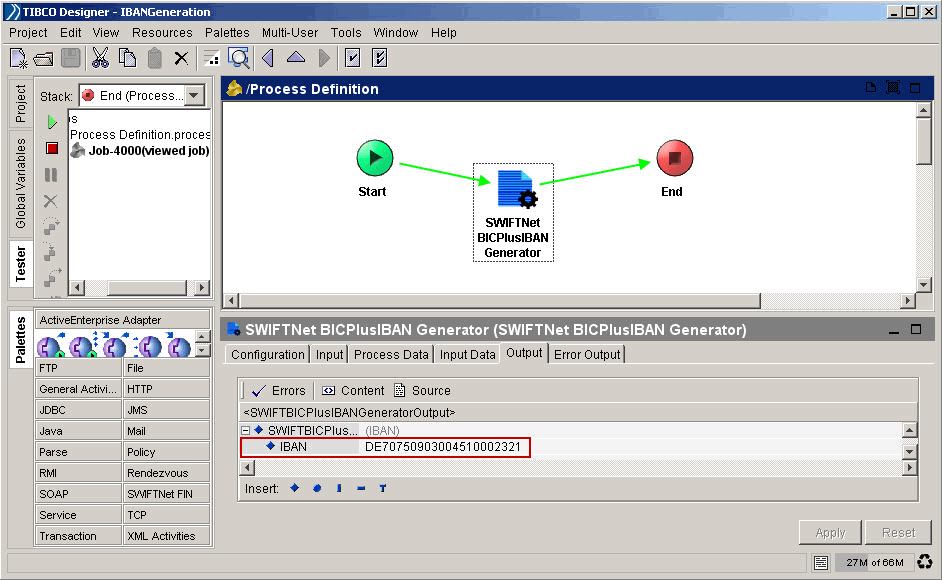Open the ActiveEnterprise Adapter palette header
The image size is (942, 580).
click(x=123, y=320)
